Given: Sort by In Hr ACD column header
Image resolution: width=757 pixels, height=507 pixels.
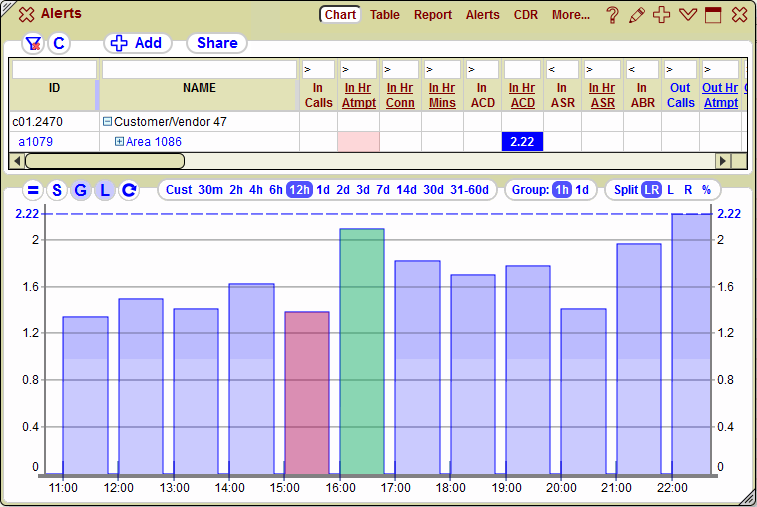Looking at the screenshot, I should coord(522,95).
